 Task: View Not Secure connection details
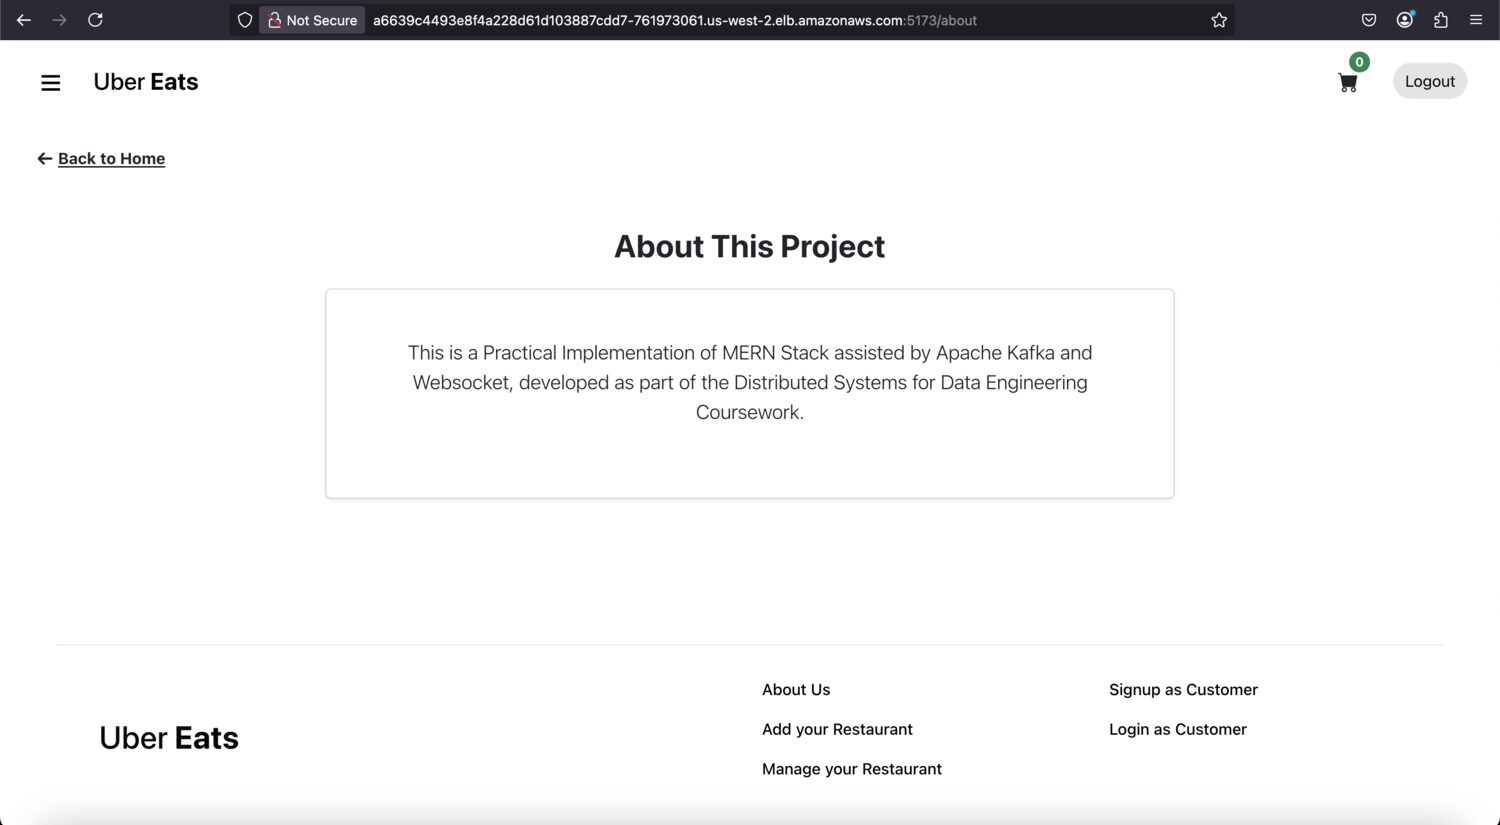point(312,20)
